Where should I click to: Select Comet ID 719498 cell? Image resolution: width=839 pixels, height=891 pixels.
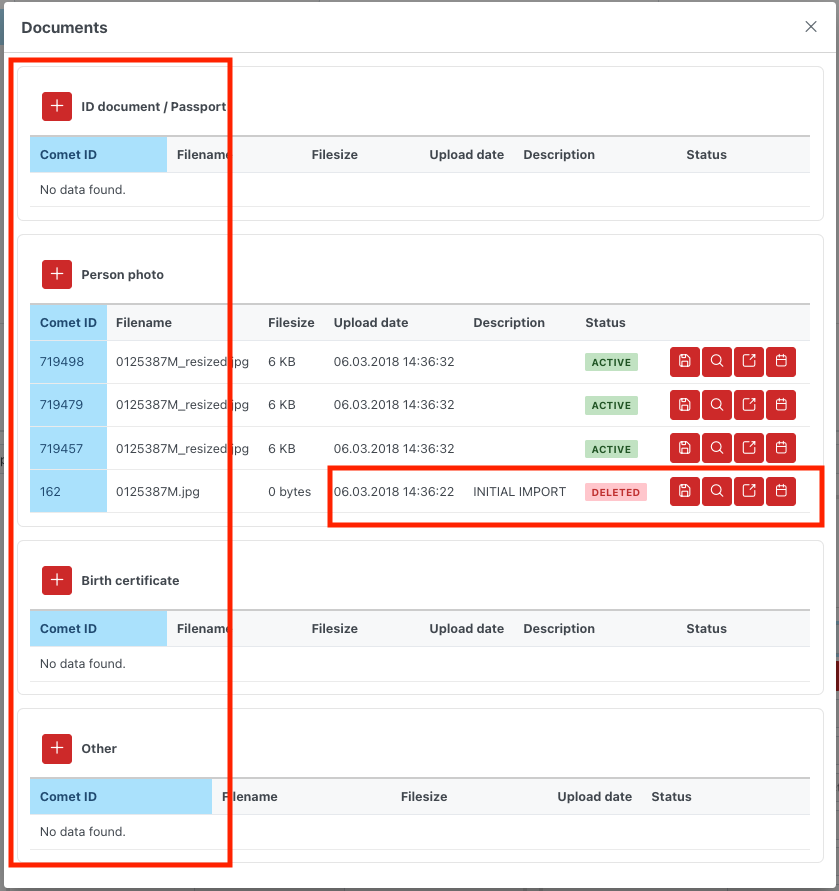(x=62, y=362)
